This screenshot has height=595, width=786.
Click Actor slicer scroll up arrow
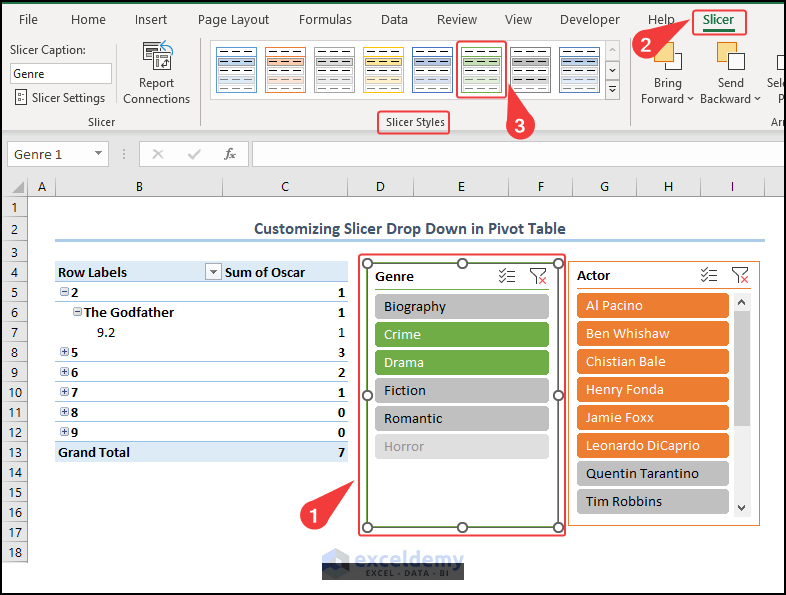tap(741, 302)
